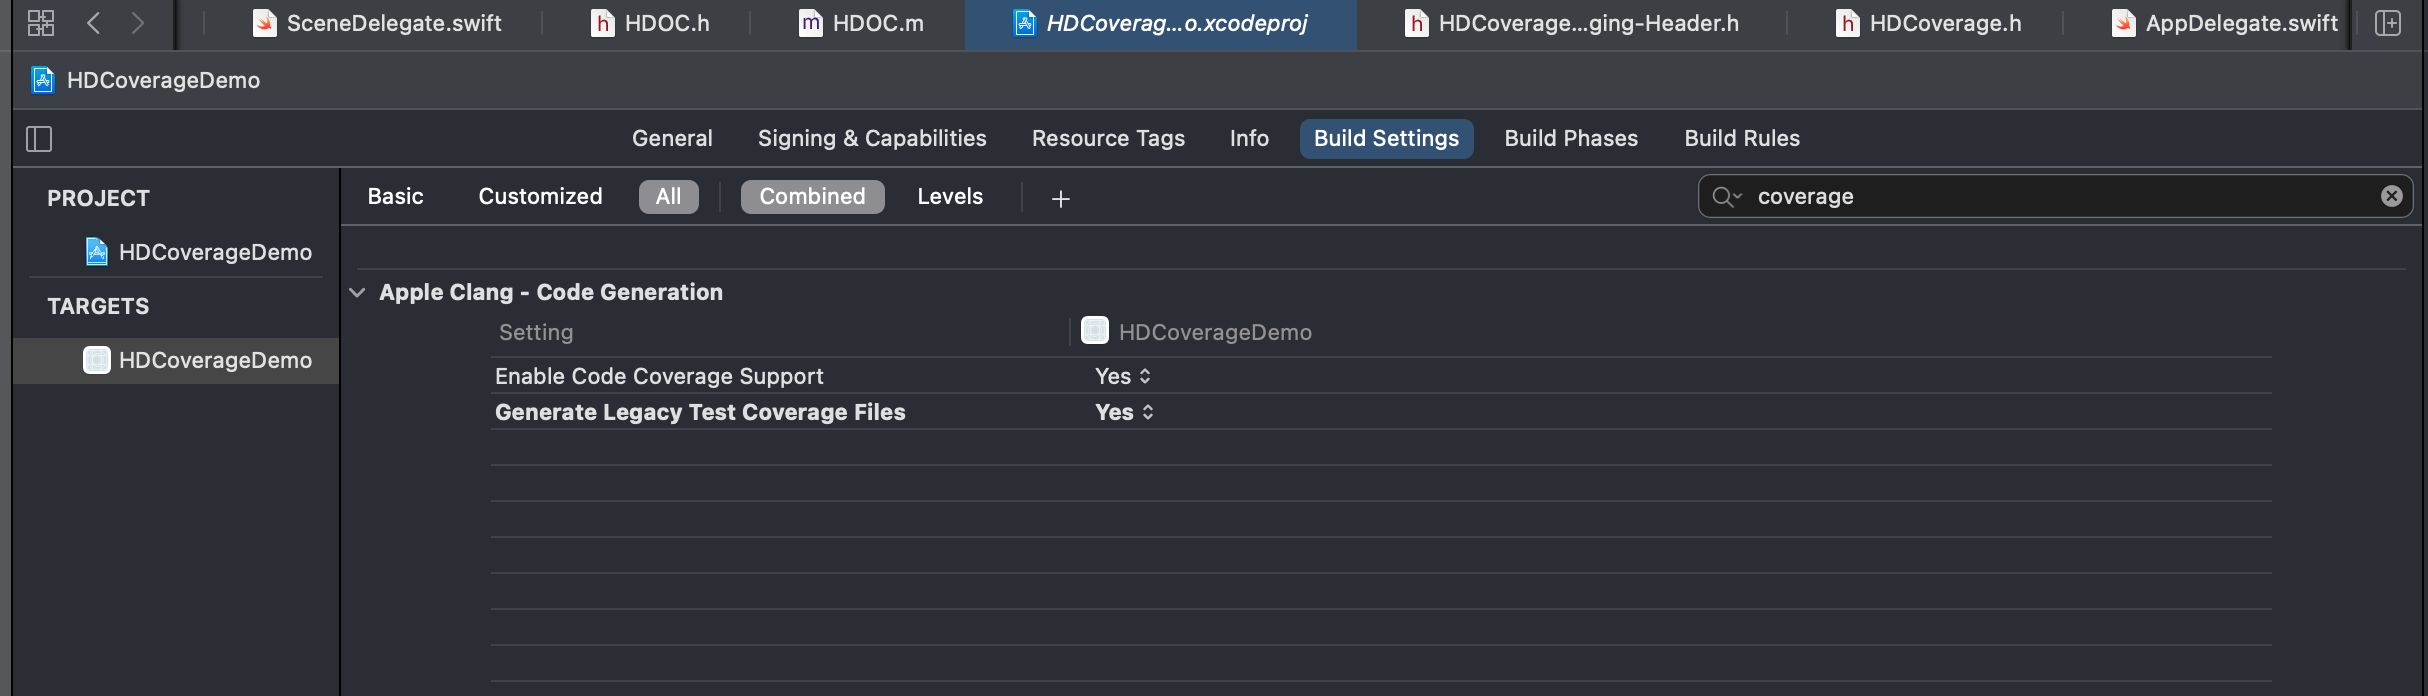Collapse Apple Clang - Code Generation section

pos(357,293)
